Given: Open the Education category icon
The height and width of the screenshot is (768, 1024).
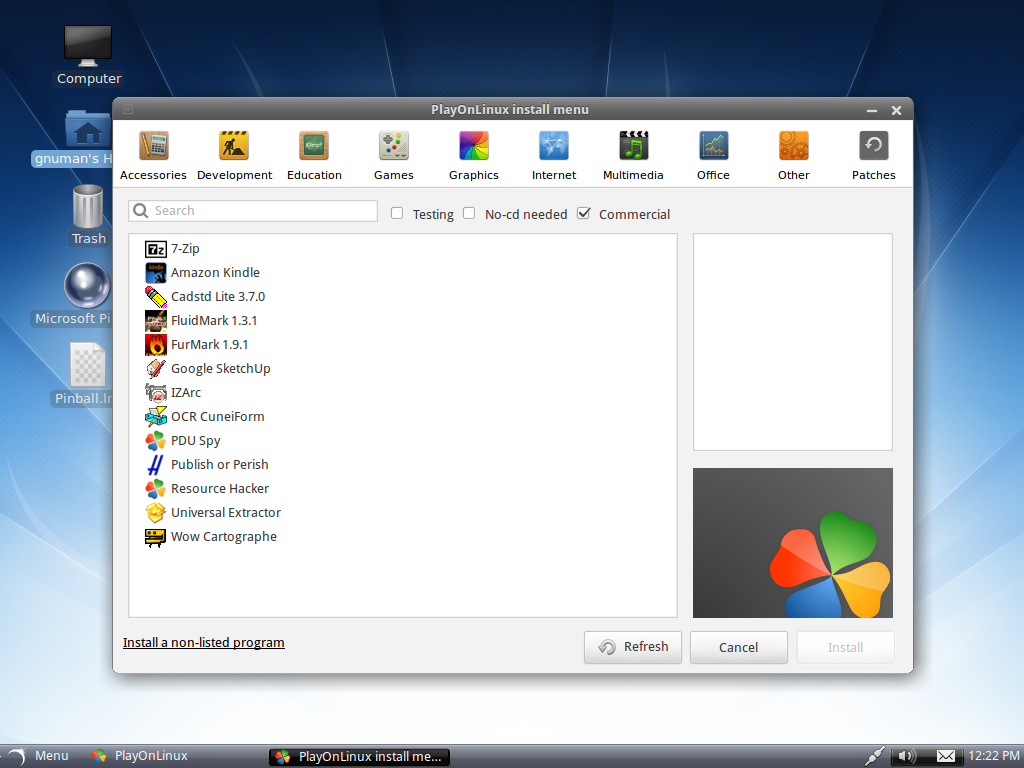Looking at the screenshot, I should (314, 146).
